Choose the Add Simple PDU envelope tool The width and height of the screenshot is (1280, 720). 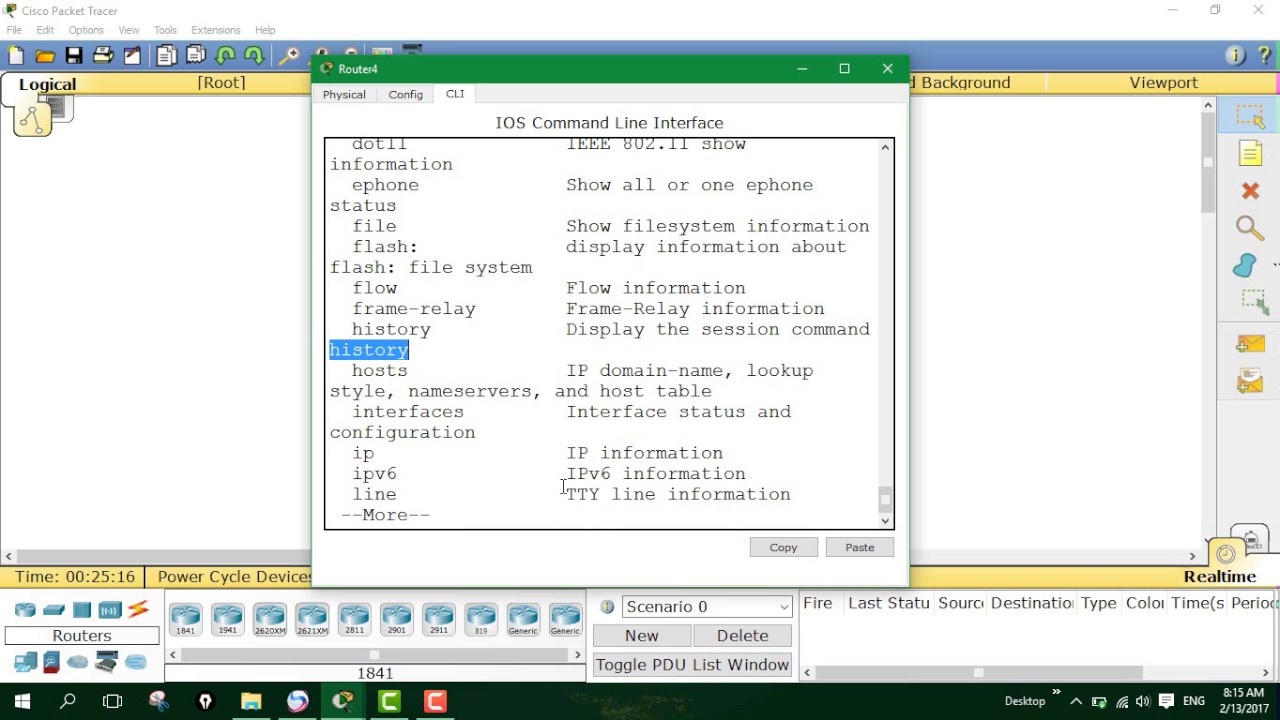click(x=1250, y=344)
